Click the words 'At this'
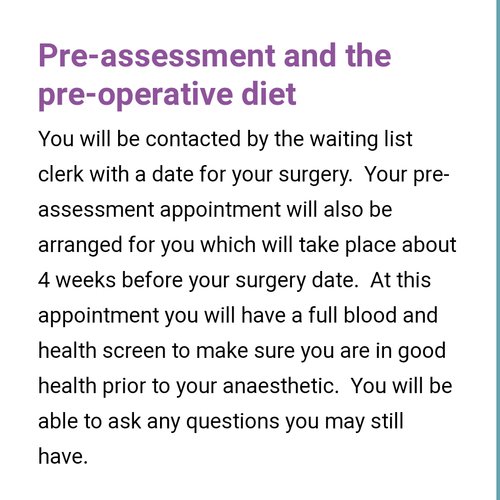Viewport: 500px width, 500px height. pos(400,280)
